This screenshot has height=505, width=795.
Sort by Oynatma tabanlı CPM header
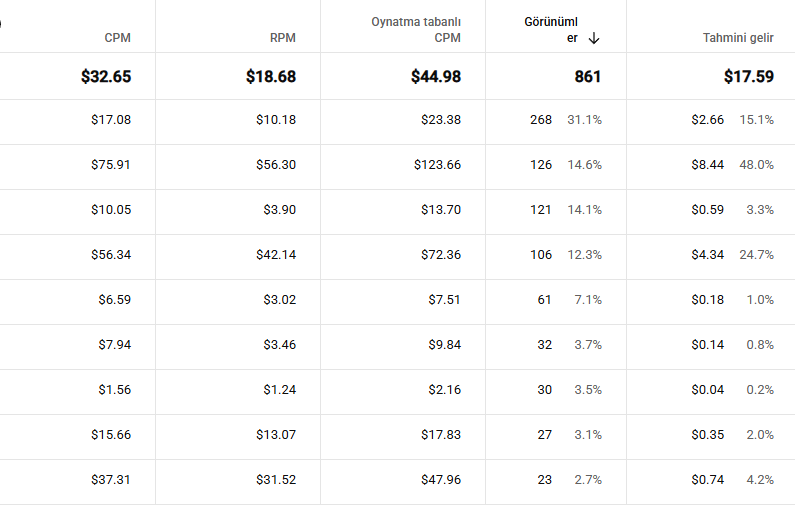pyautogui.click(x=416, y=30)
